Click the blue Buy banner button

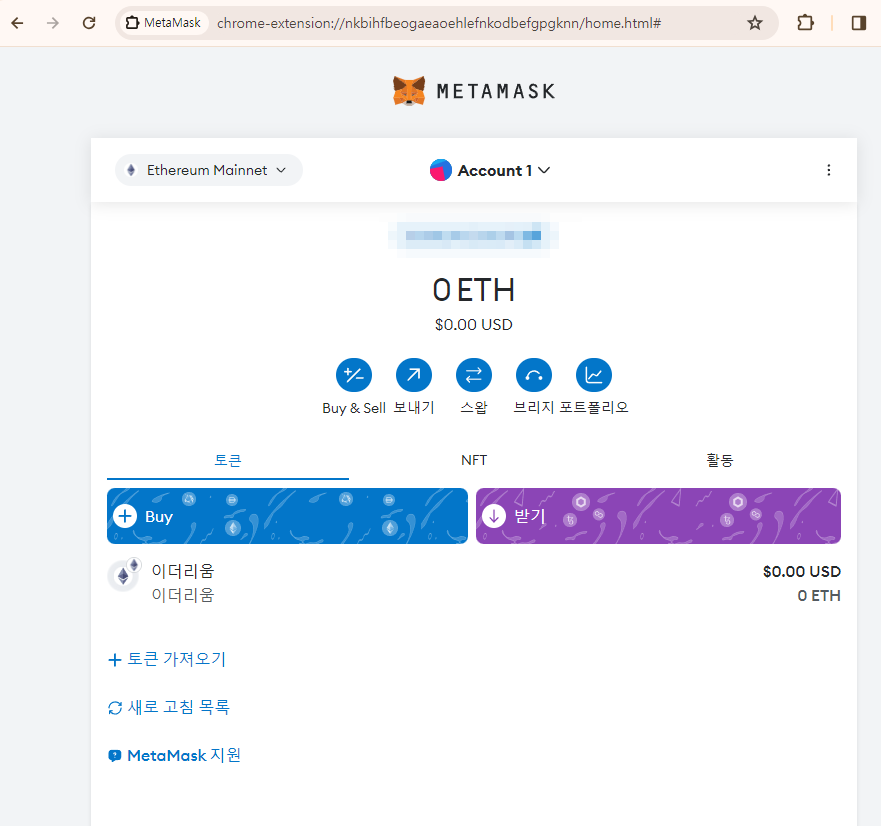point(287,515)
